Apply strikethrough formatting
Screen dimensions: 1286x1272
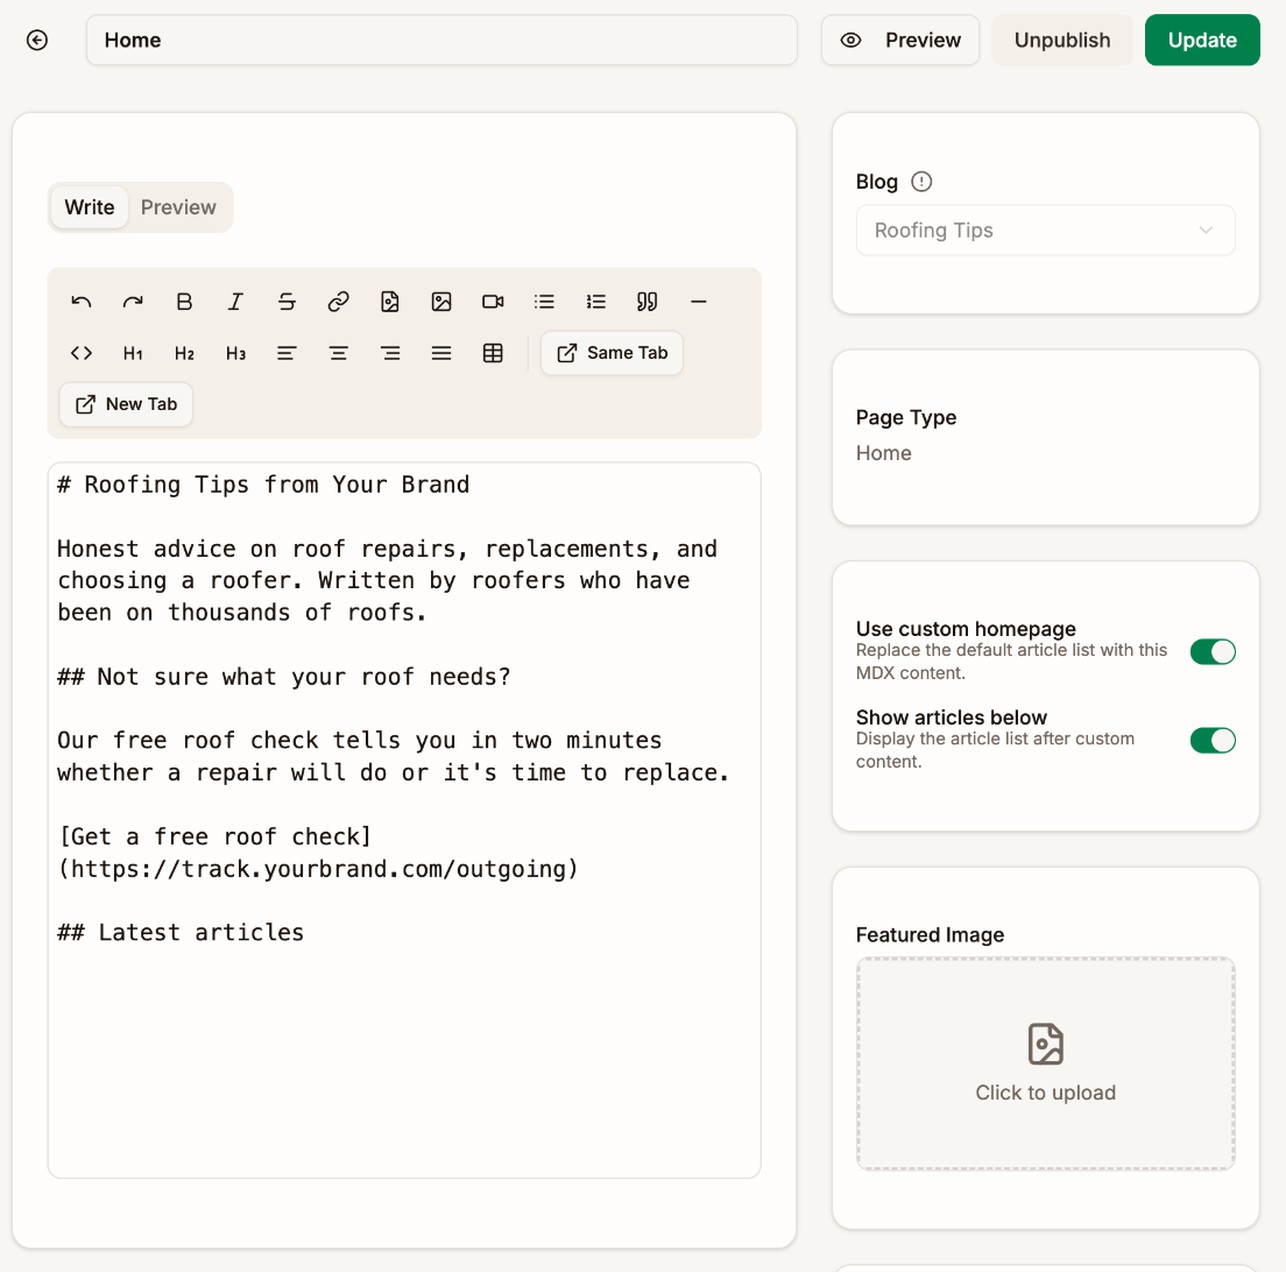pos(287,301)
